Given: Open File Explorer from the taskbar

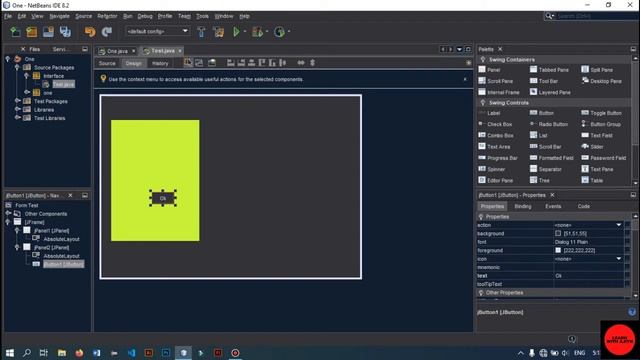Looking at the screenshot, I should tap(62, 353).
